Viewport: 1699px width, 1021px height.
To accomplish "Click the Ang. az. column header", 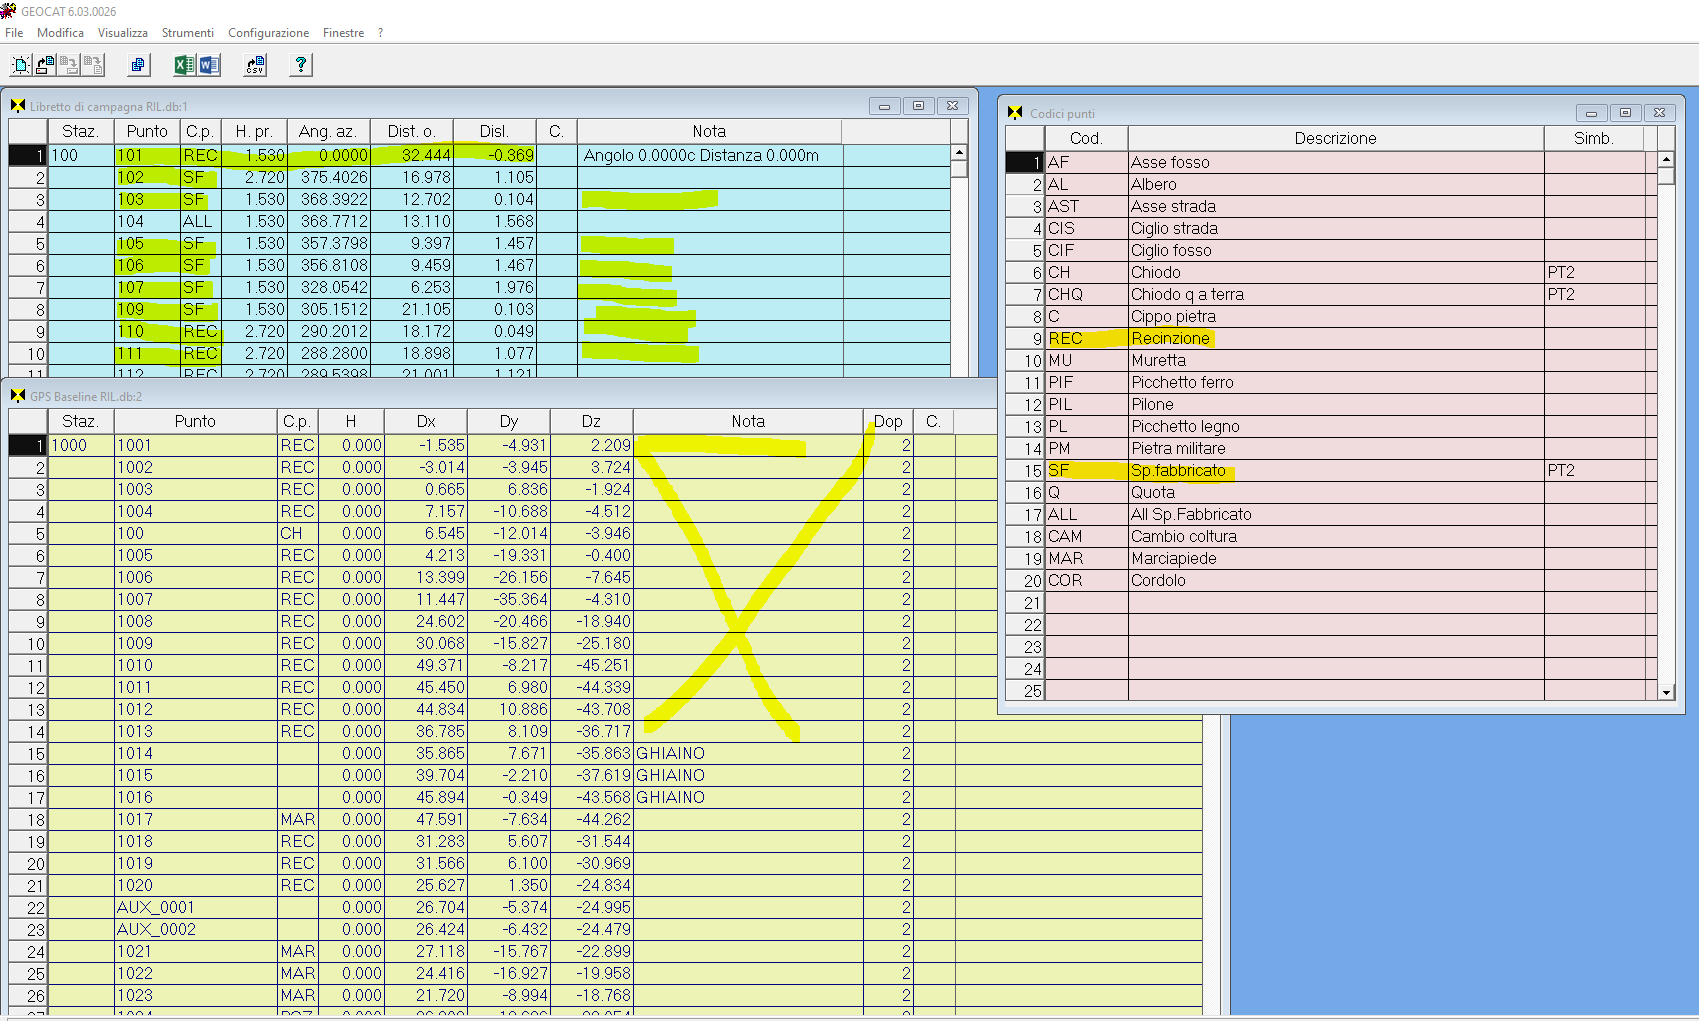I will [x=327, y=132].
